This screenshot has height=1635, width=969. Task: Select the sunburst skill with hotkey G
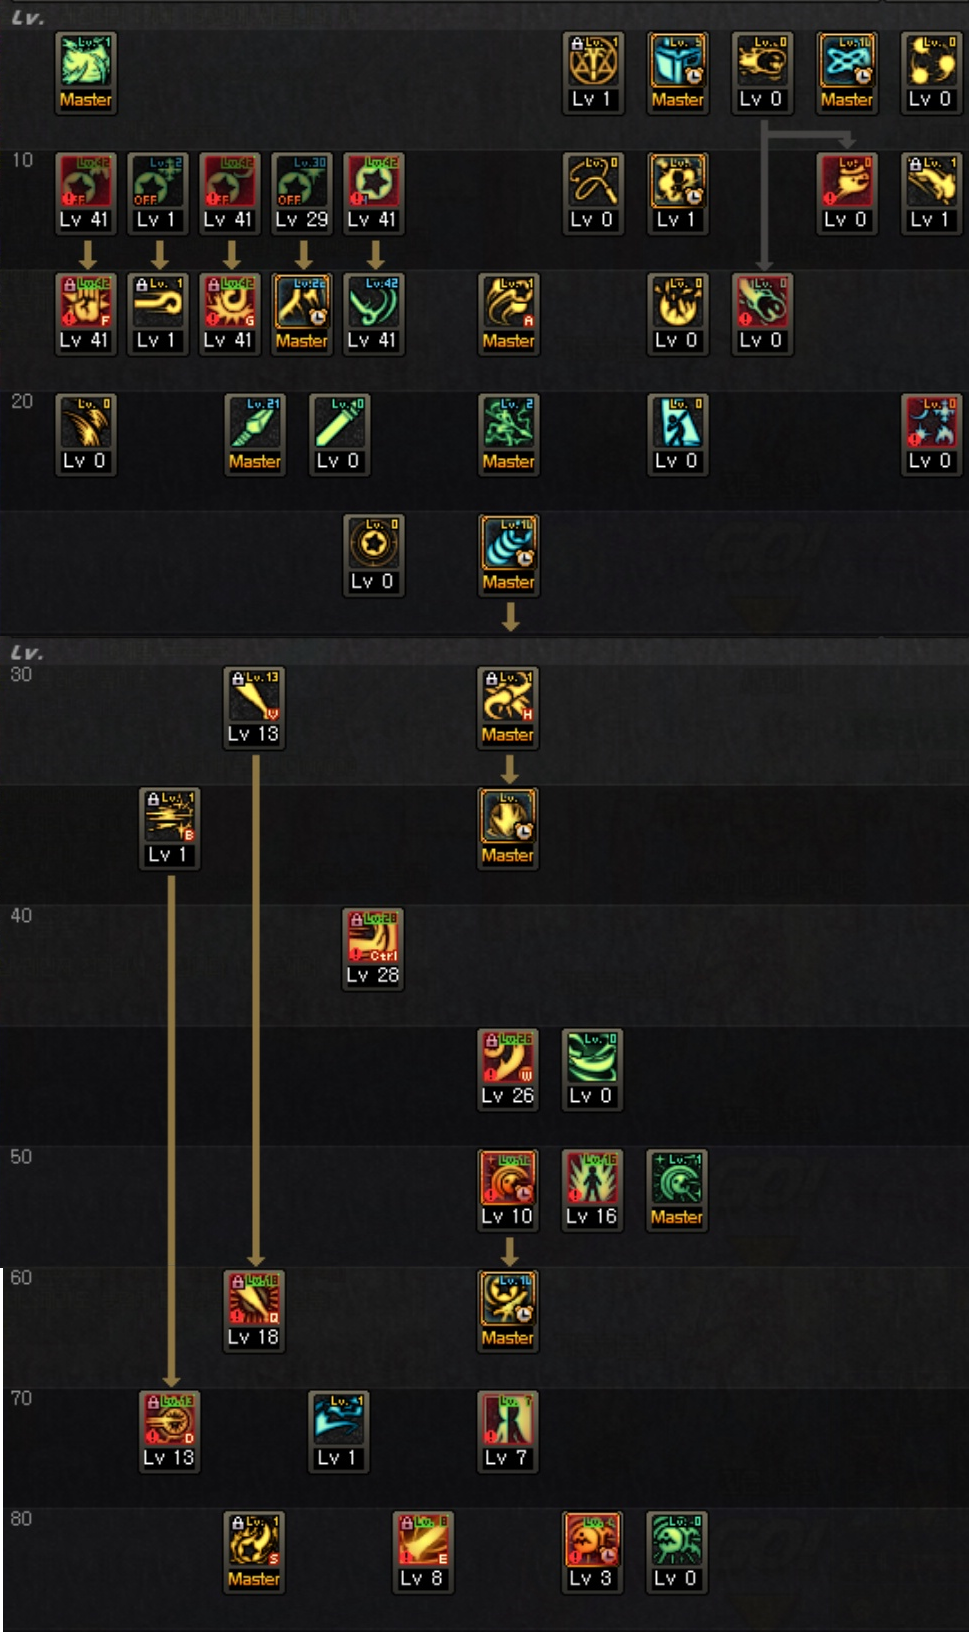click(x=229, y=304)
